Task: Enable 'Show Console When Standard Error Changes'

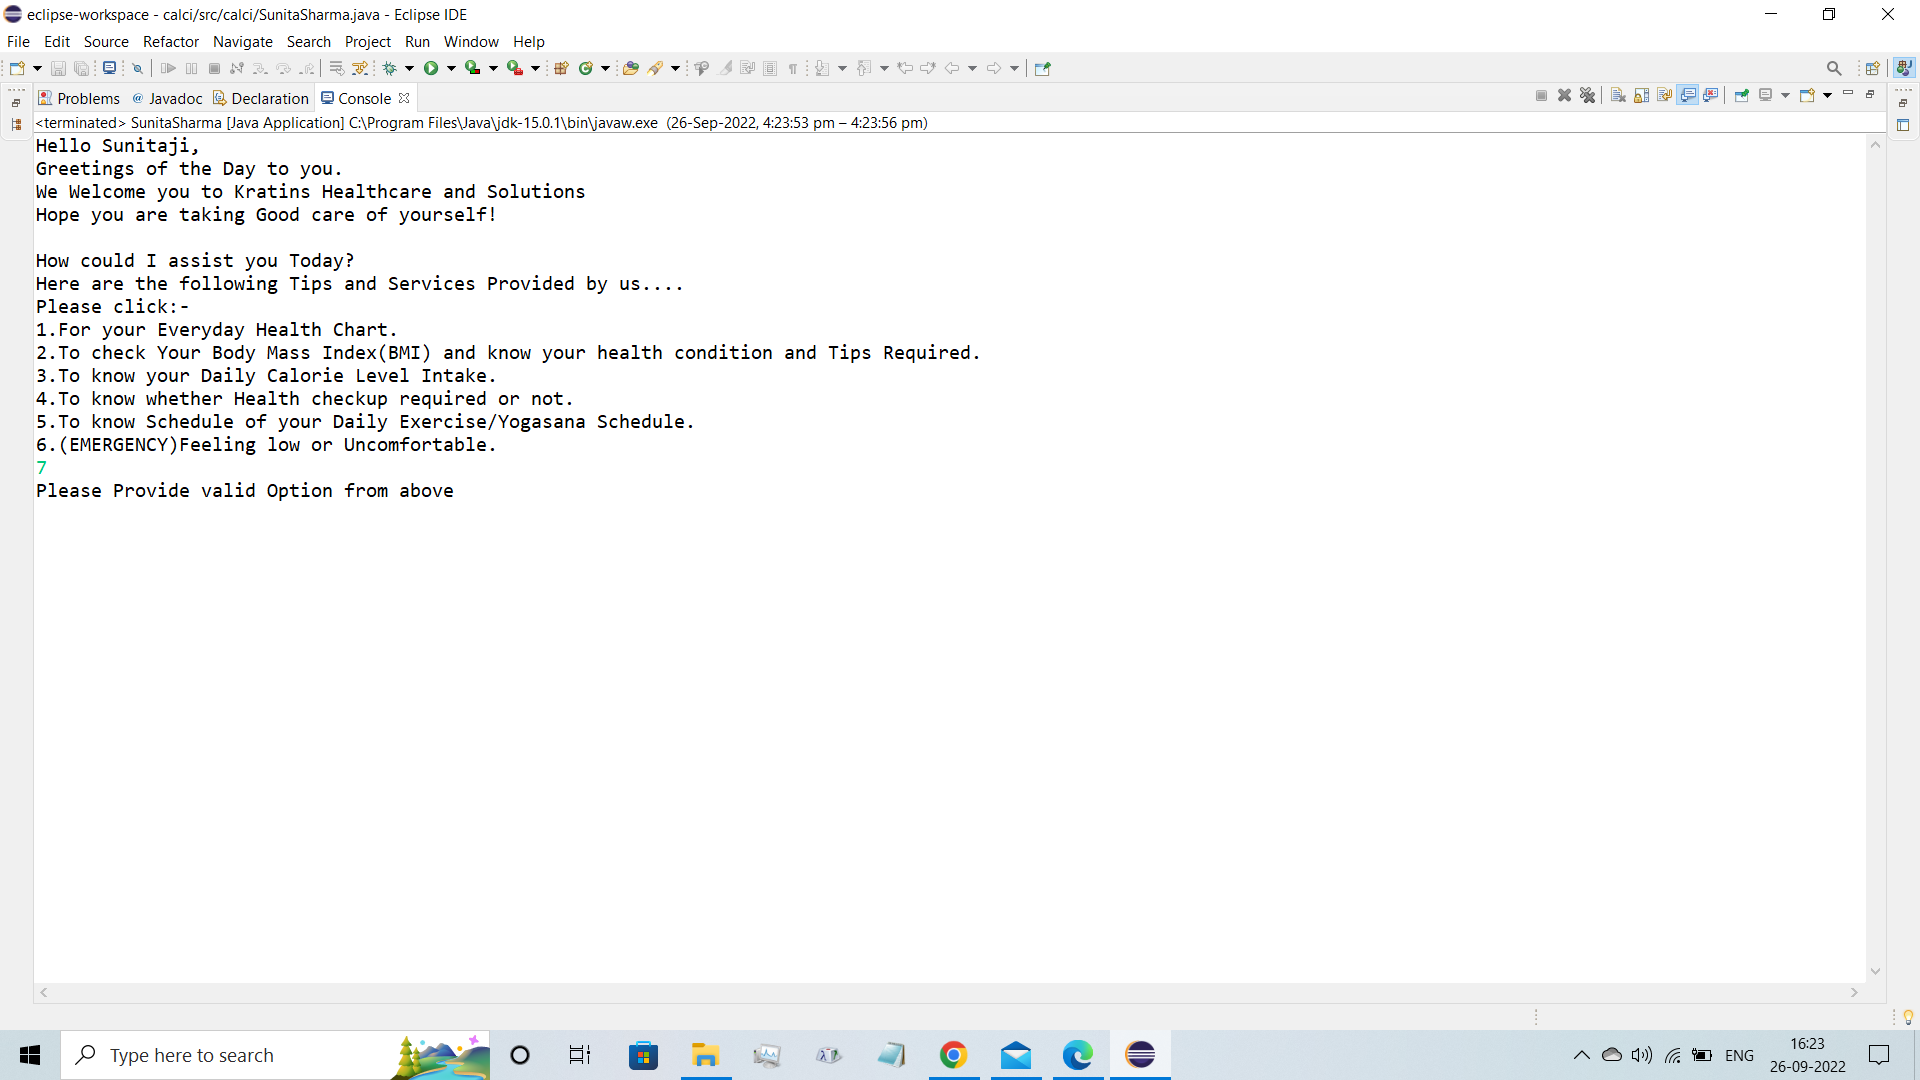Action: pos(1712,94)
